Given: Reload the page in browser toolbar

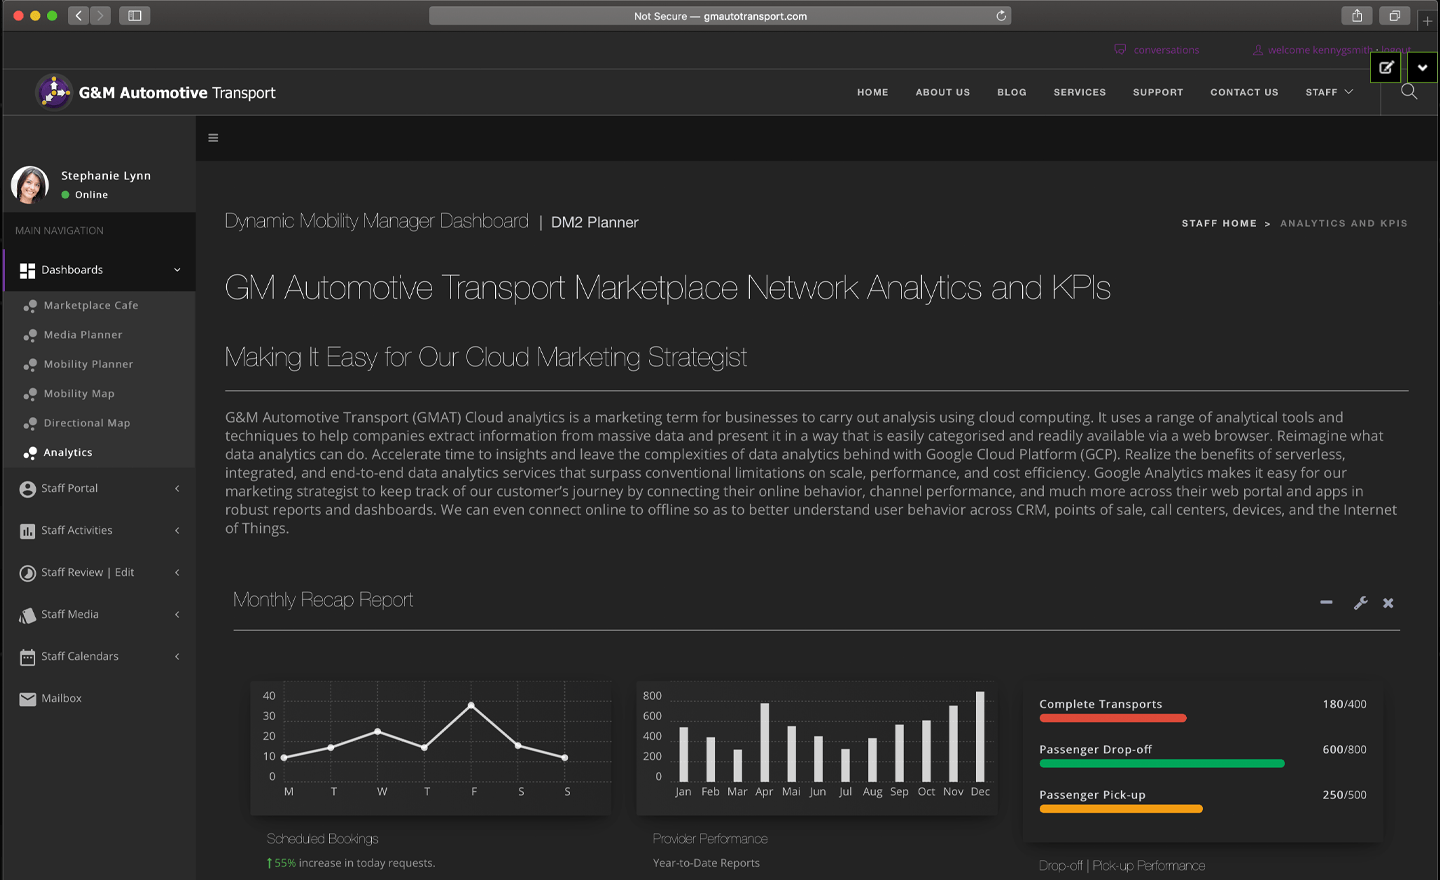Looking at the screenshot, I should coord(1000,16).
